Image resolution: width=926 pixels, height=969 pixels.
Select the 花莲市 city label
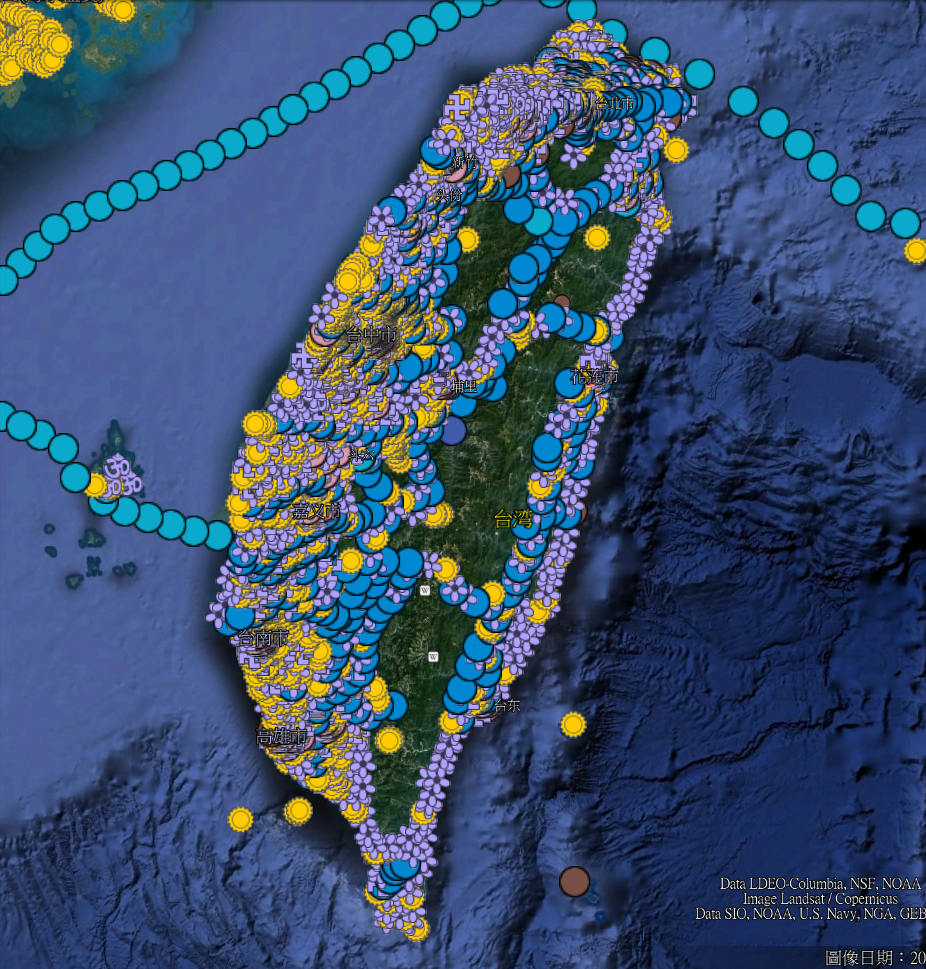(x=594, y=377)
